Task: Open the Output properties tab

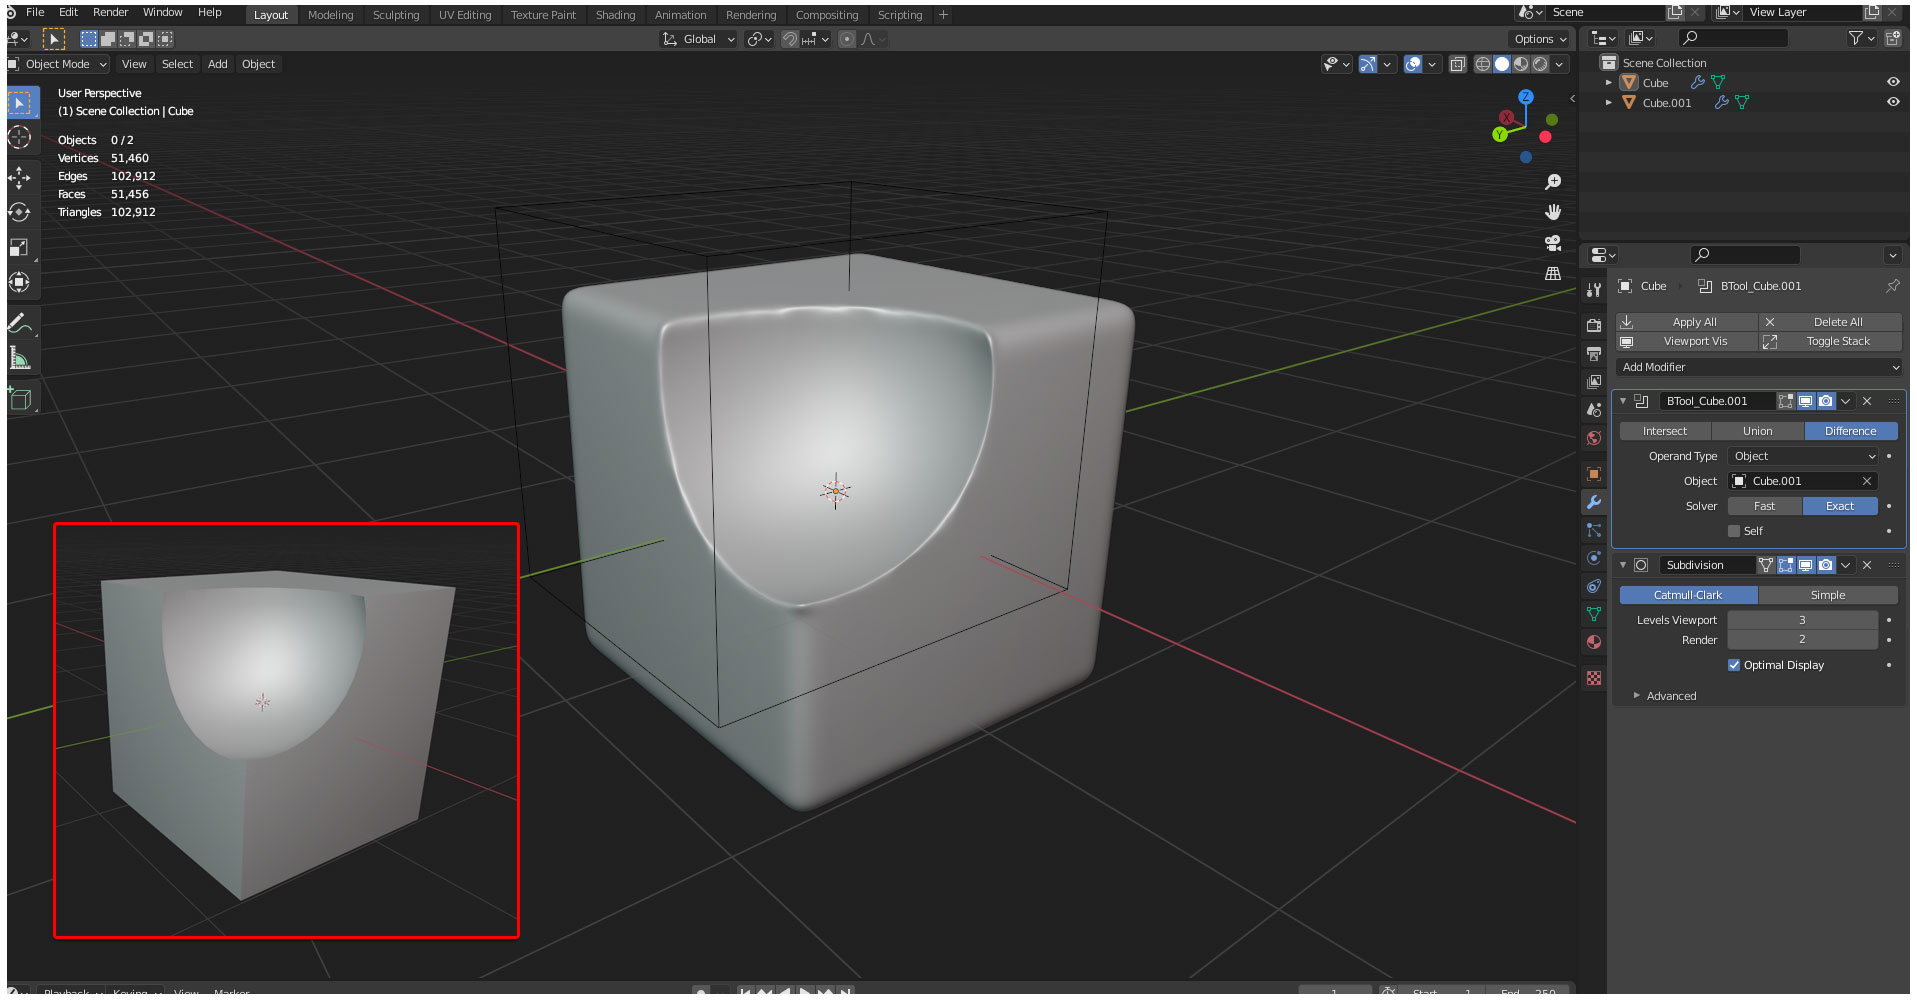Action: 1594,354
